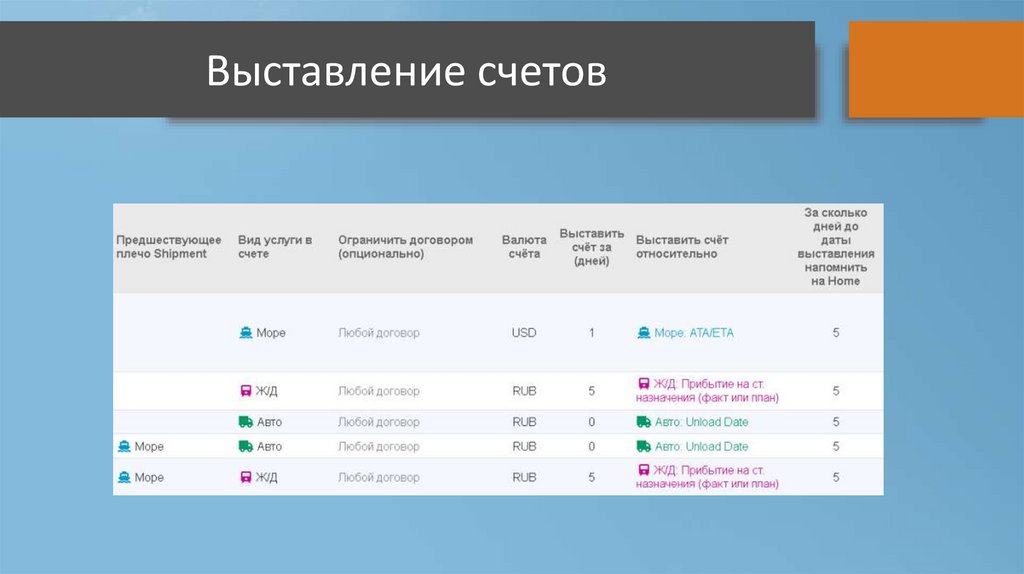The image size is (1024, 574).
Task: Select the USD currency cell
Action: (x=524, y=333)
